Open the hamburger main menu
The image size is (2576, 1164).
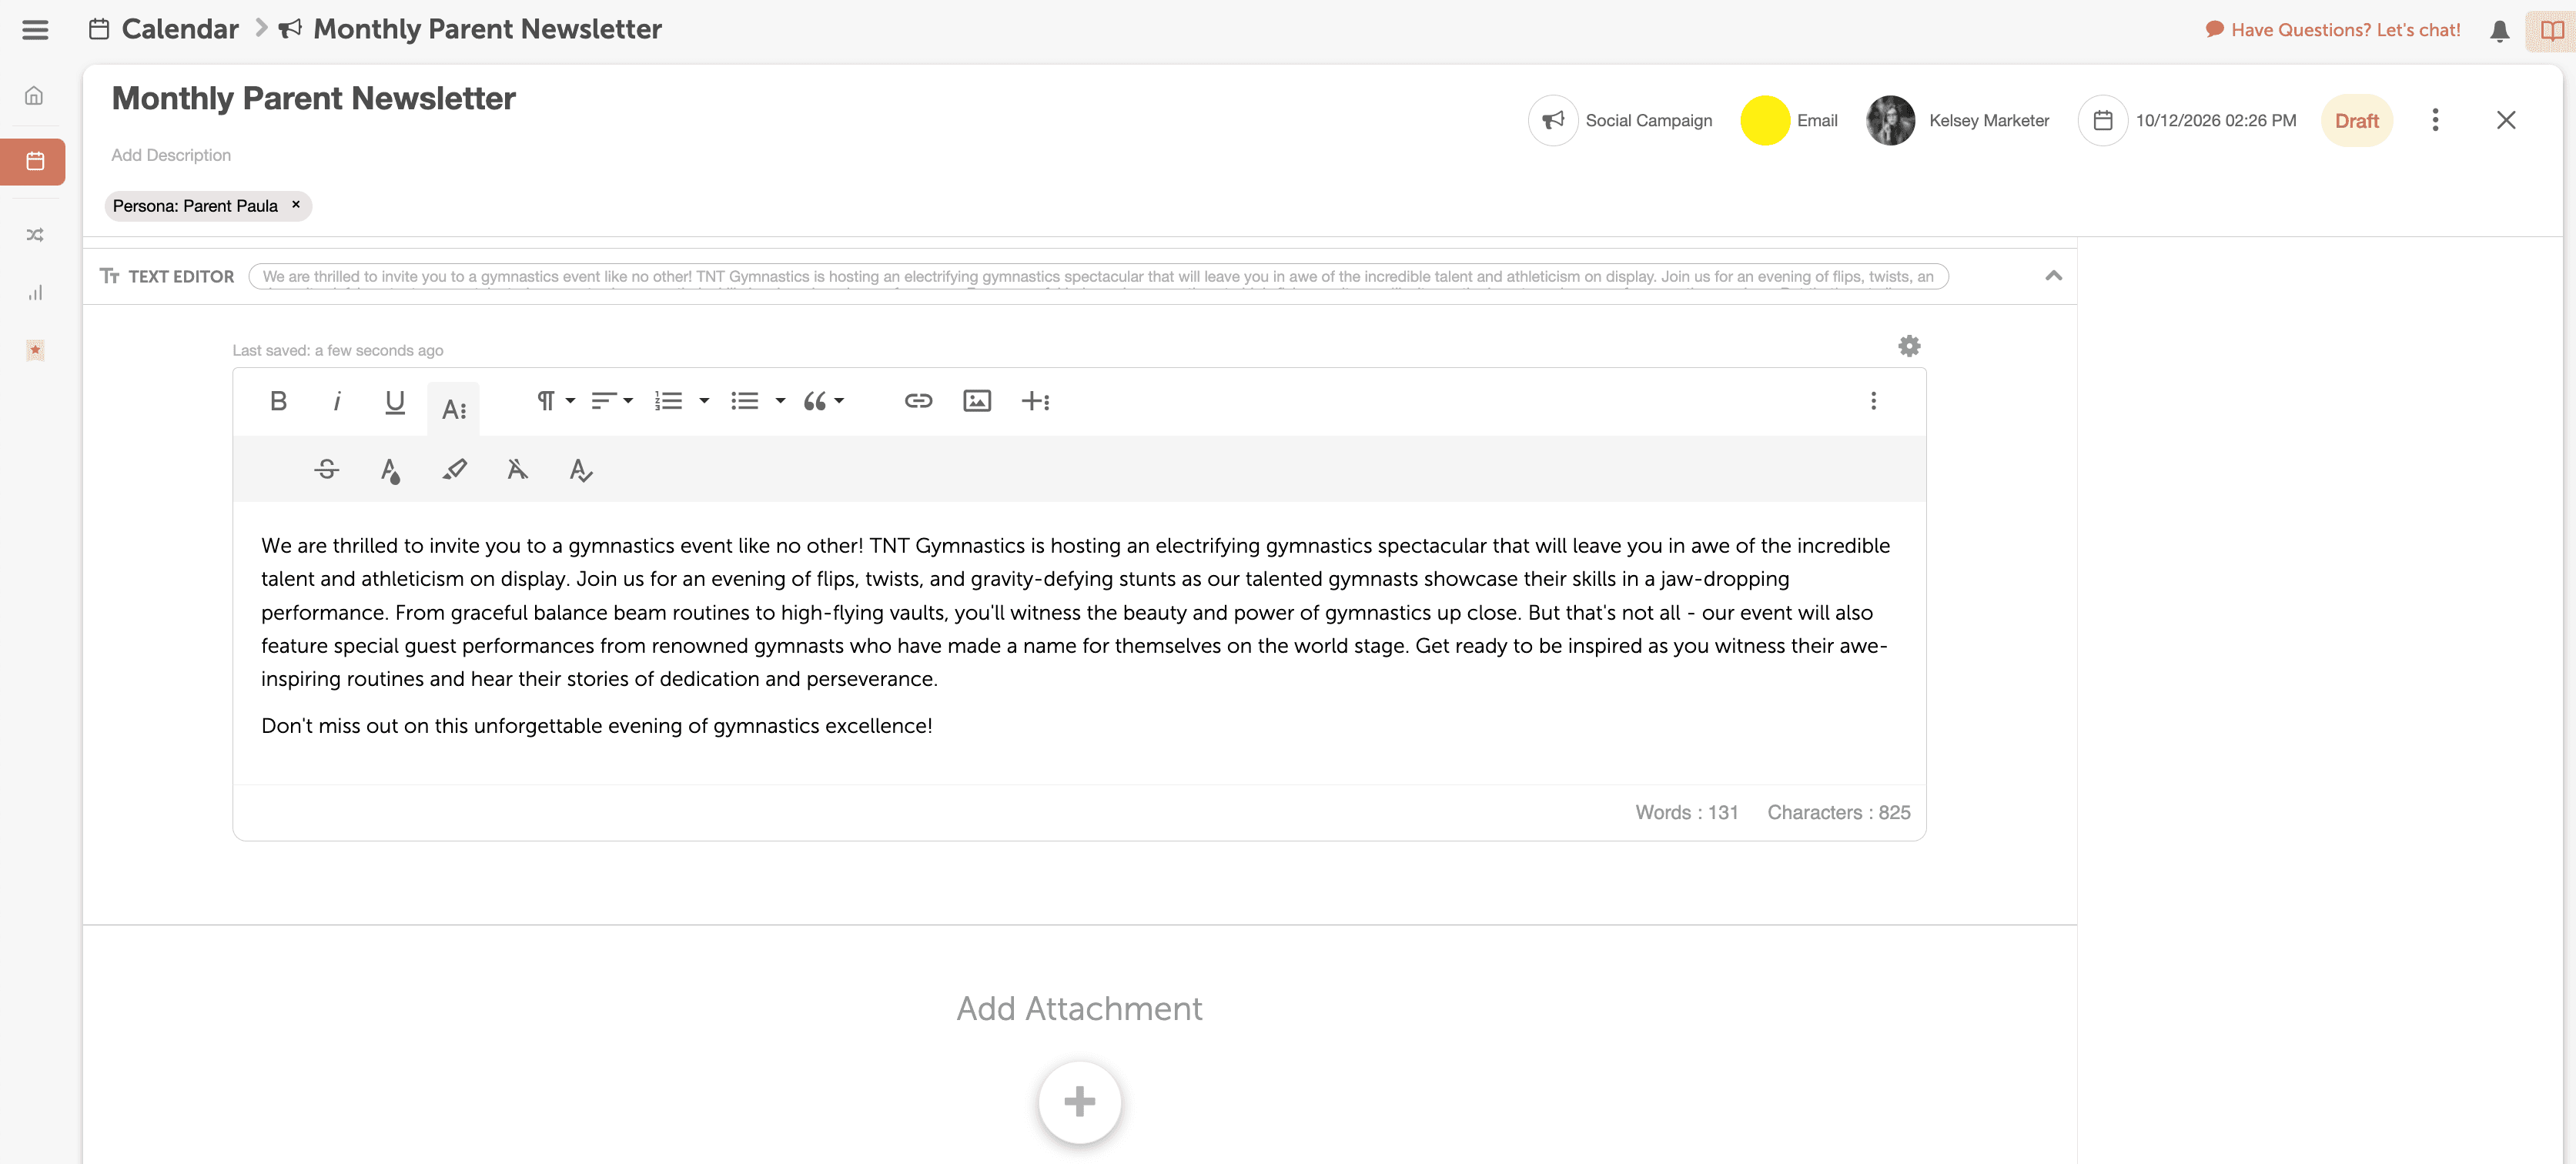(35, 30)
